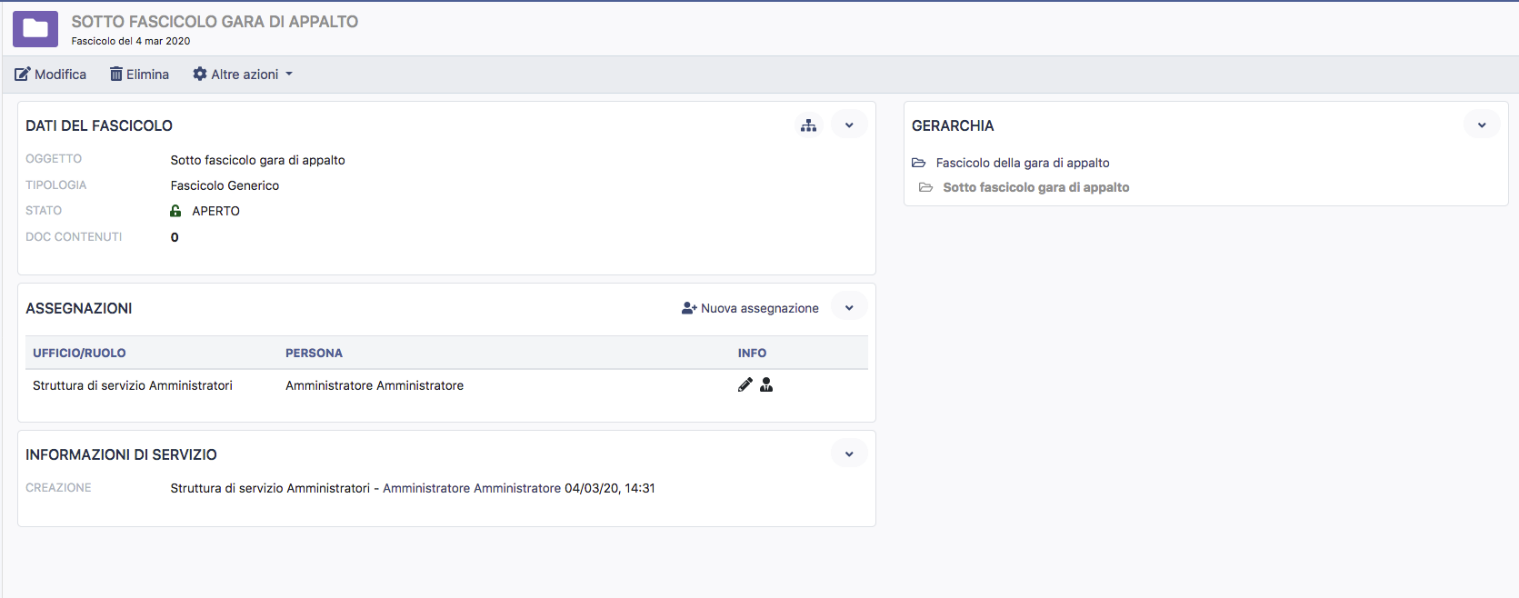The image size is (1519, 598).
Task: Click the open folder icon beside parent fascicolo
Action: [x=919, y=163]
